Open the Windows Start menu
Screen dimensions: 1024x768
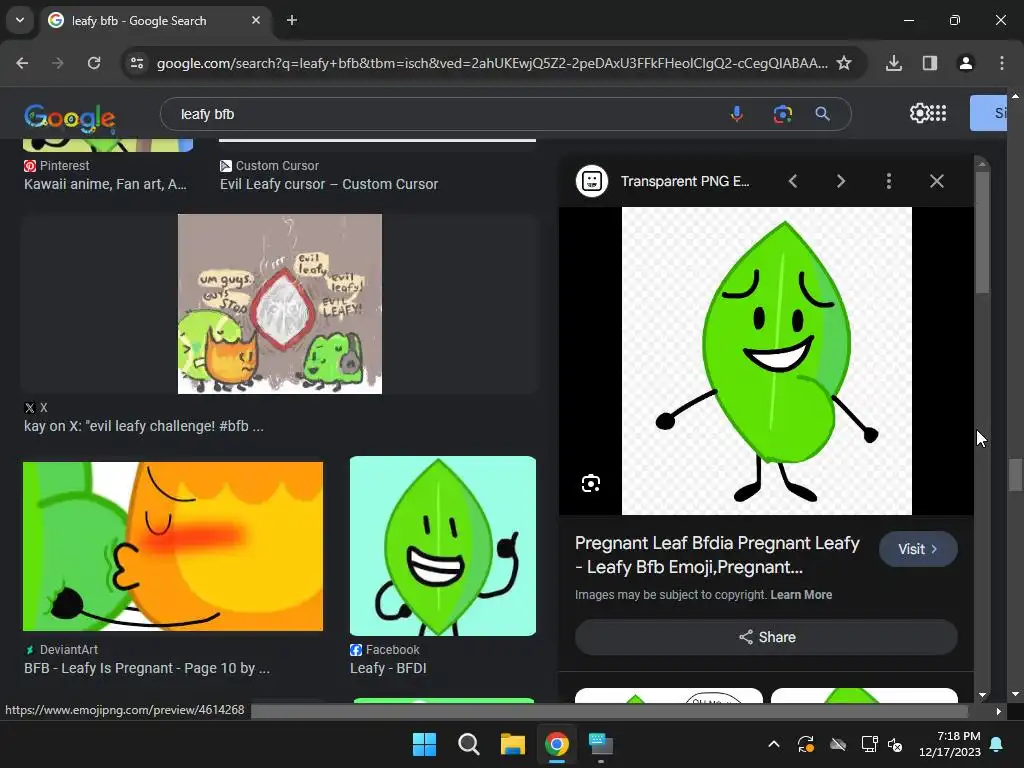point(424,744)
